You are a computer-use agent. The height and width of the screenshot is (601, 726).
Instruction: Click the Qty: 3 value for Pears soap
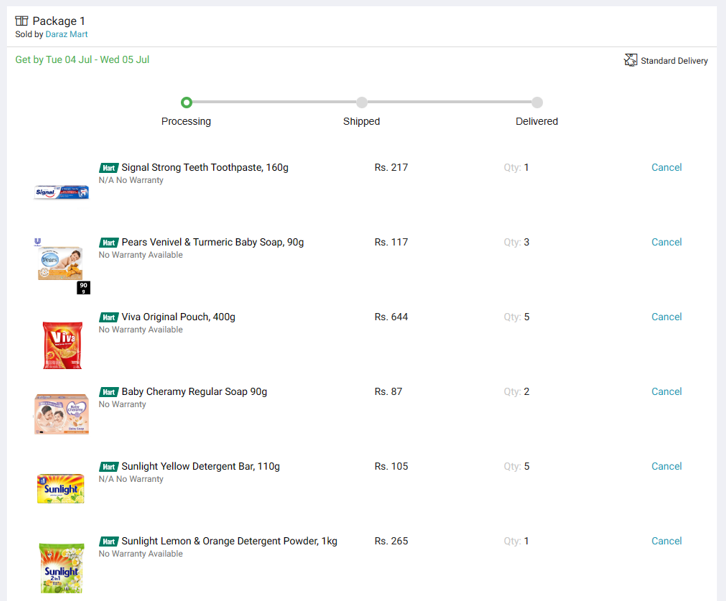pyautogui.click(x=516, y=242)
